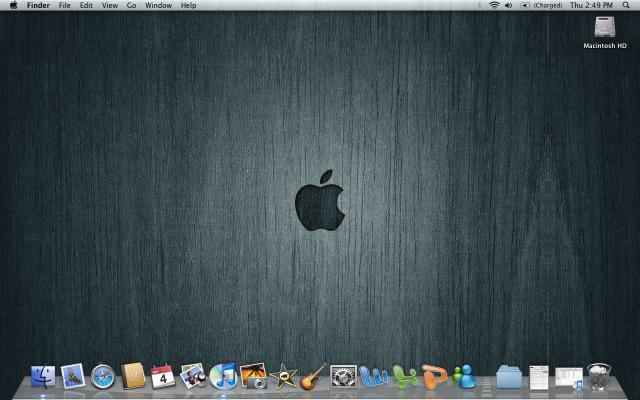This screenshot has height=400, width=640.
Task: Open the Help menu
Action: click(188, 5)
